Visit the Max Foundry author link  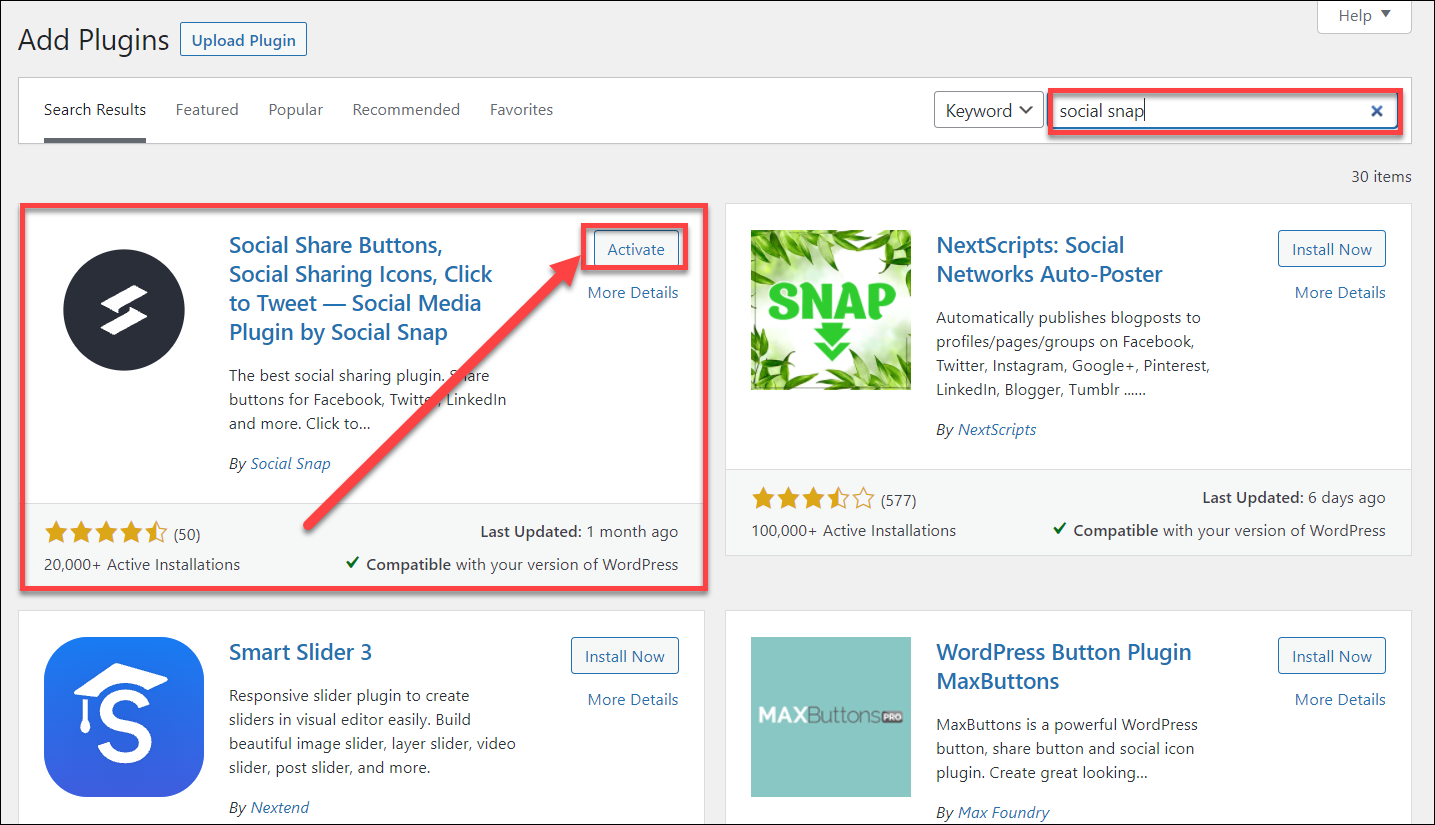point(1004,813)
